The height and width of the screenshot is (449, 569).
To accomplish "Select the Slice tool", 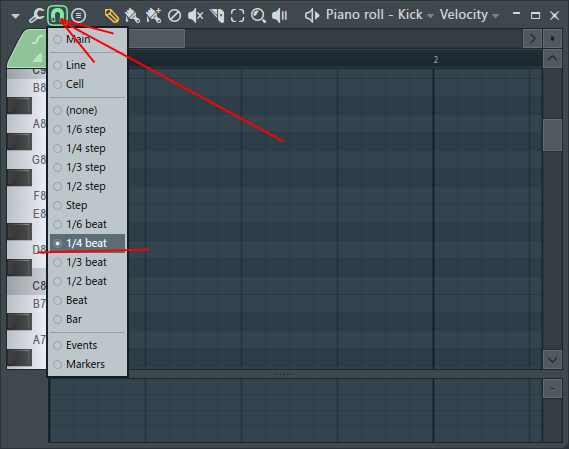I will [217, 16].
